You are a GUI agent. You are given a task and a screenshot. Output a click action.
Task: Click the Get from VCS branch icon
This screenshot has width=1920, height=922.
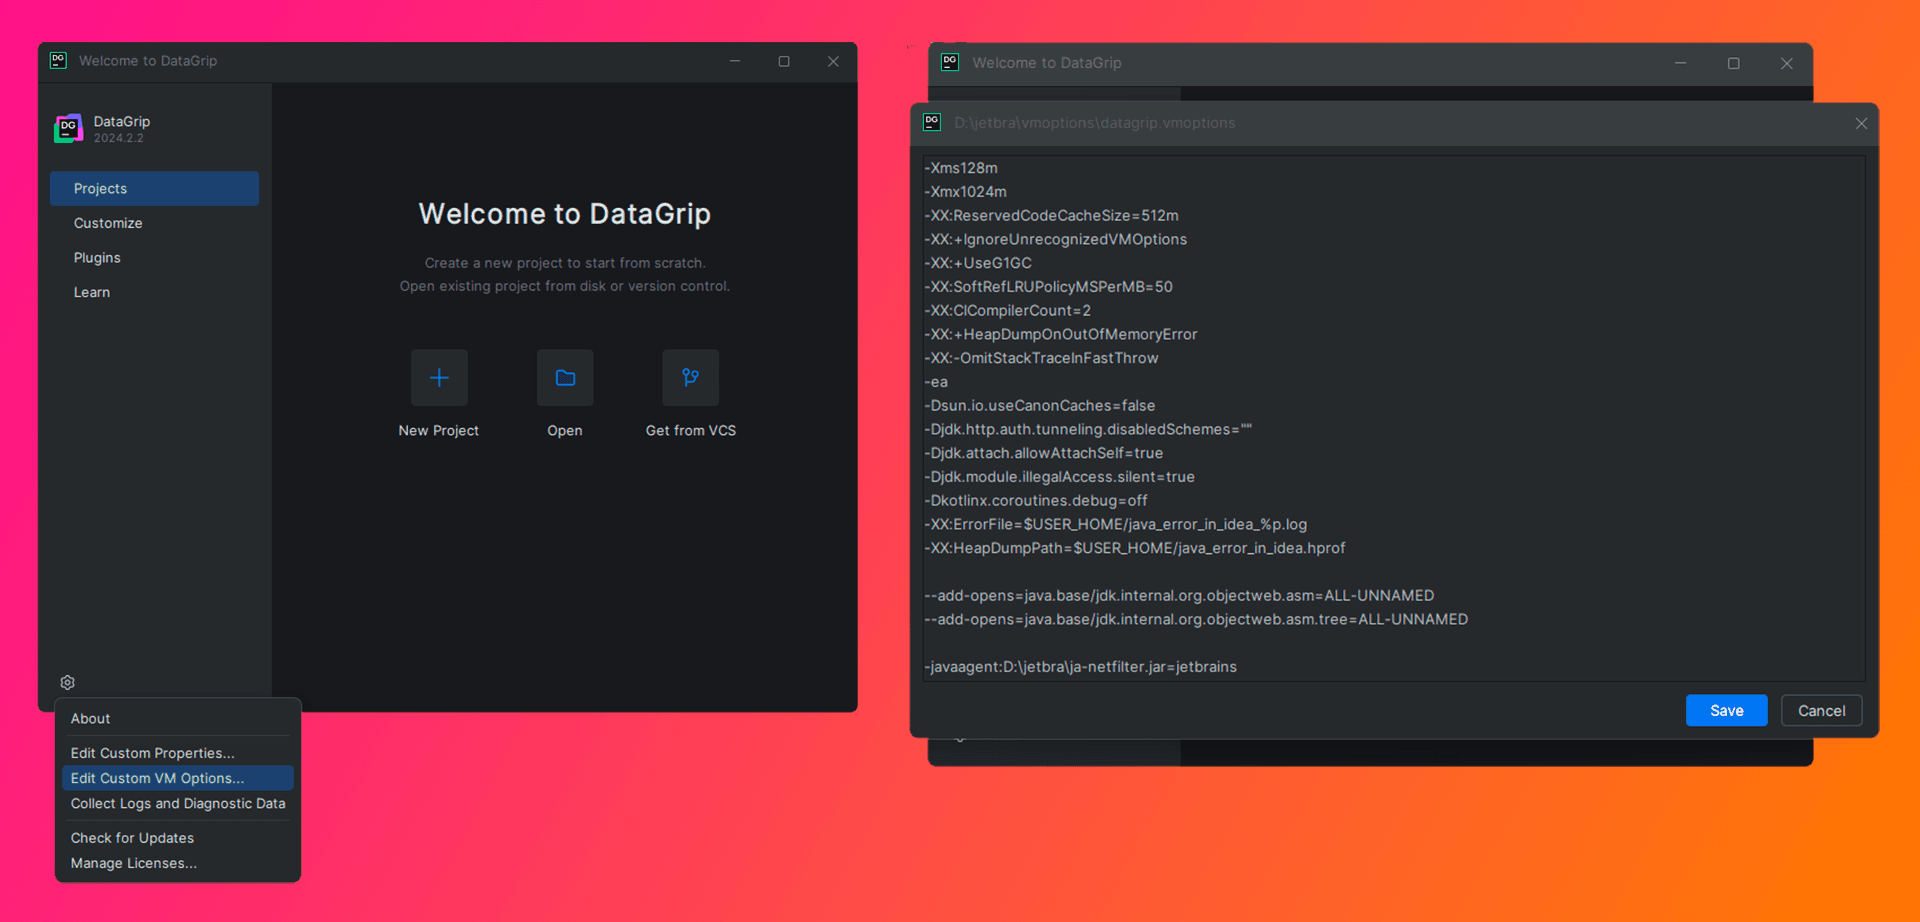tap(690, 378)
